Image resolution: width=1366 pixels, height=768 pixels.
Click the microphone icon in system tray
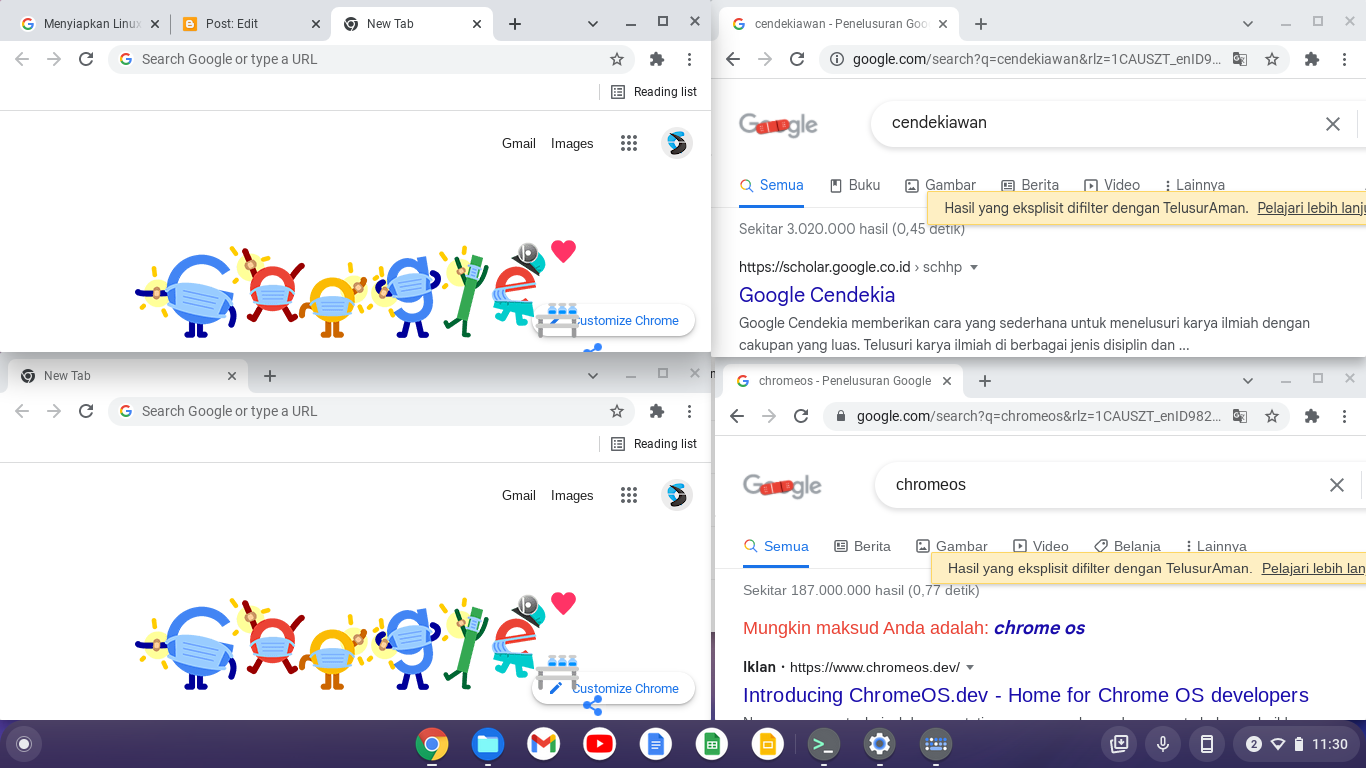tap(1163, 744)
